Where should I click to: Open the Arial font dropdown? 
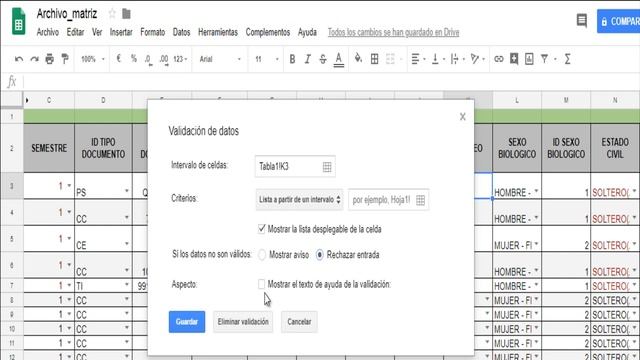pos(220,59)
